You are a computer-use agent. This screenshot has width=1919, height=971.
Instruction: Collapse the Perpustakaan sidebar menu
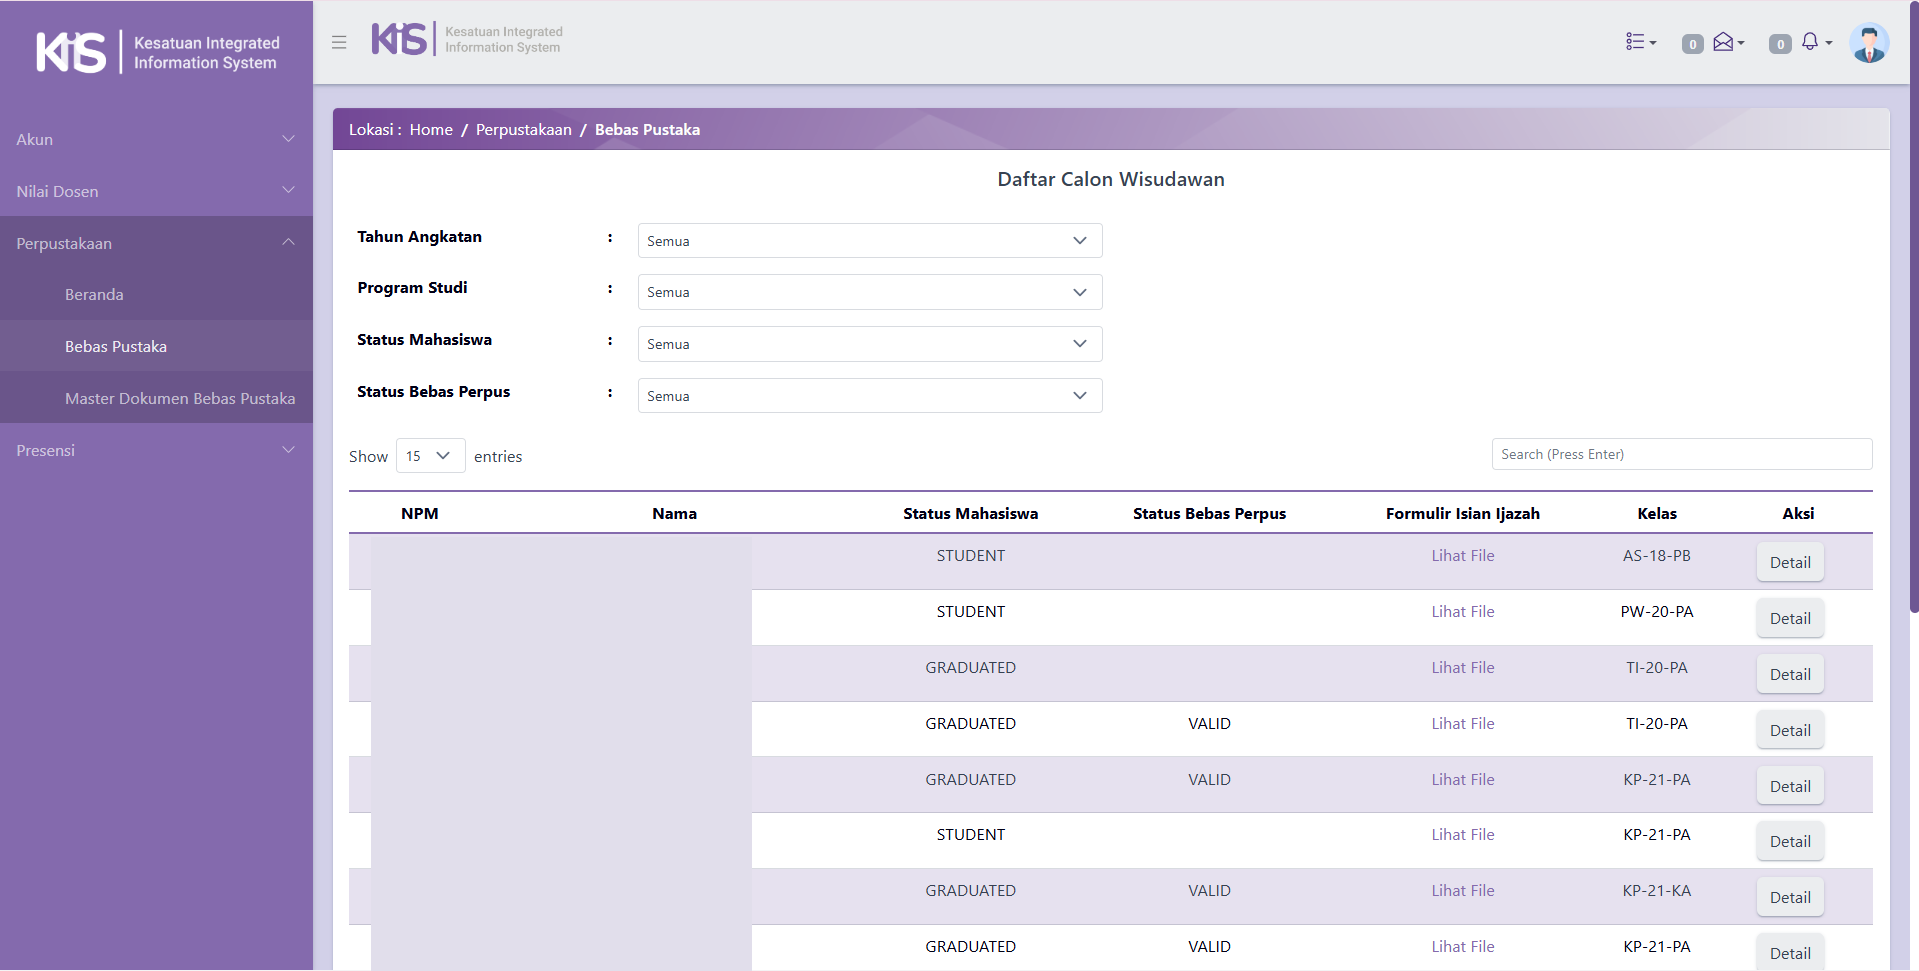tap(156, 243)
